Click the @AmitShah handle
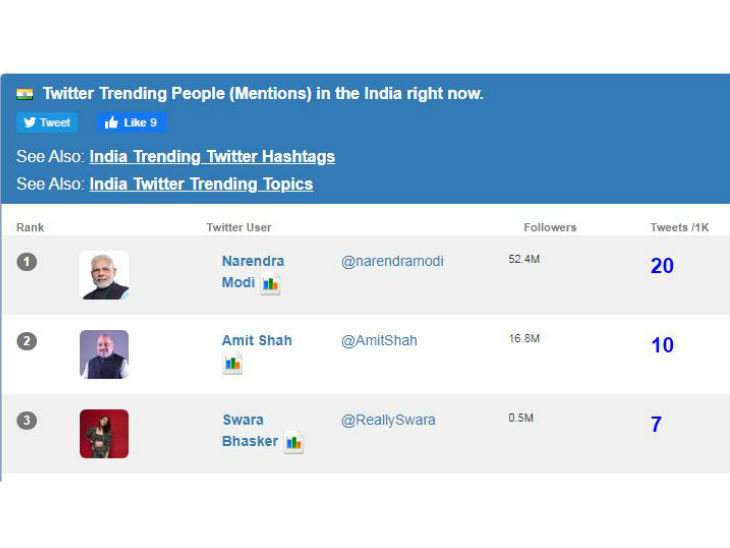Image resolution: width=730 pixels, height=548 pixels. [x=379, y=340]
